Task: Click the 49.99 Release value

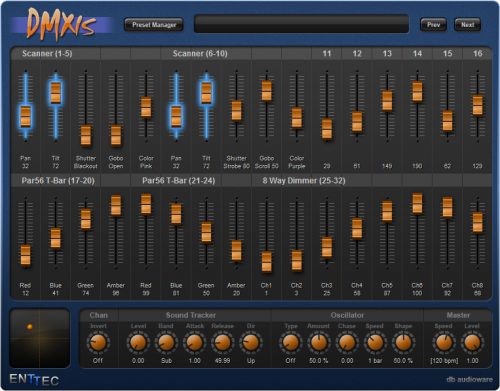Action: coord(222,361)
